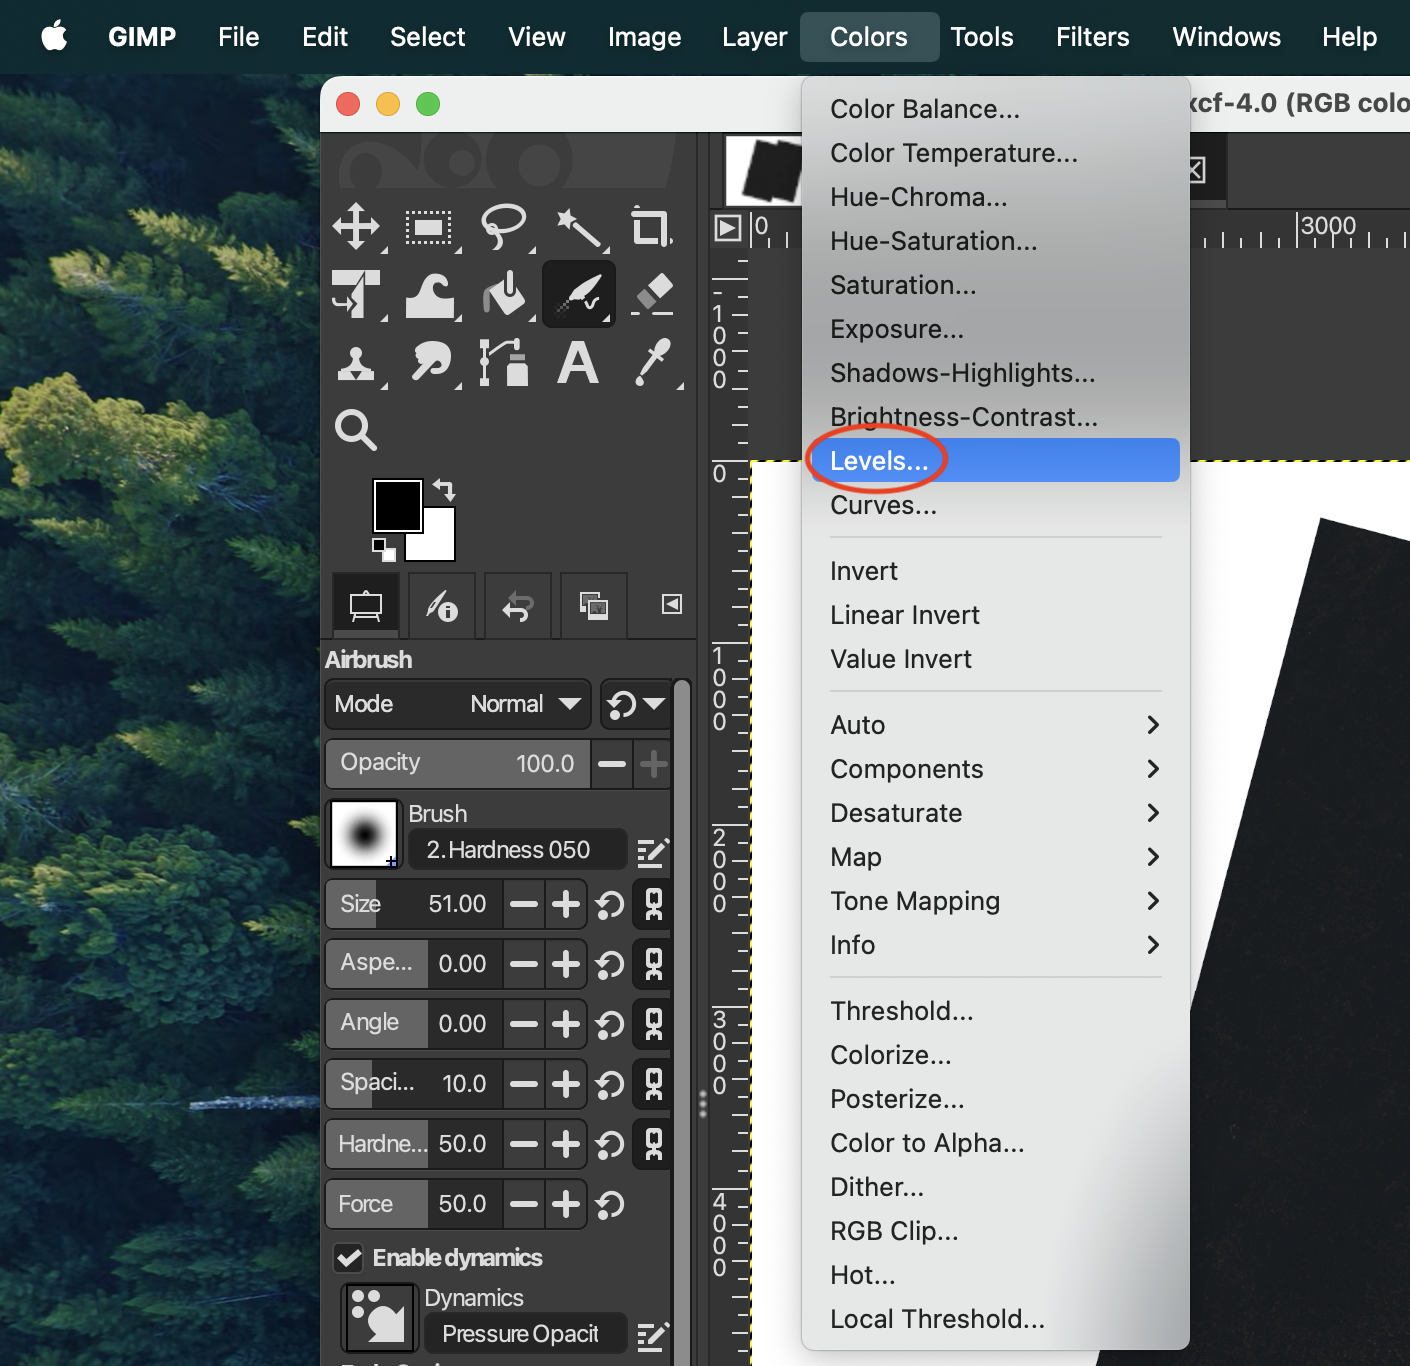Select the Unified Transform tool

tap(357, 295)
